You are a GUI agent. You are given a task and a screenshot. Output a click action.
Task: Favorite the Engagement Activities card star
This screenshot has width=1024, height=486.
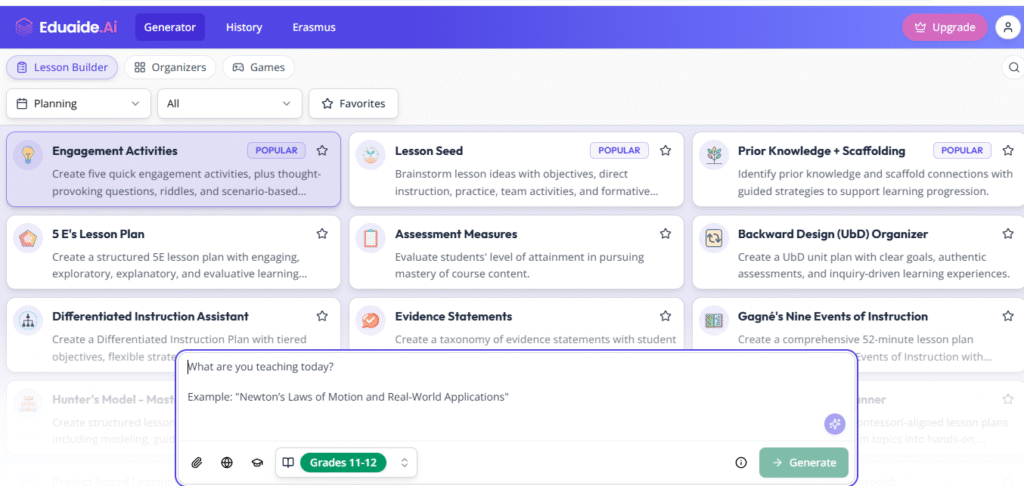tap(322, 151)
